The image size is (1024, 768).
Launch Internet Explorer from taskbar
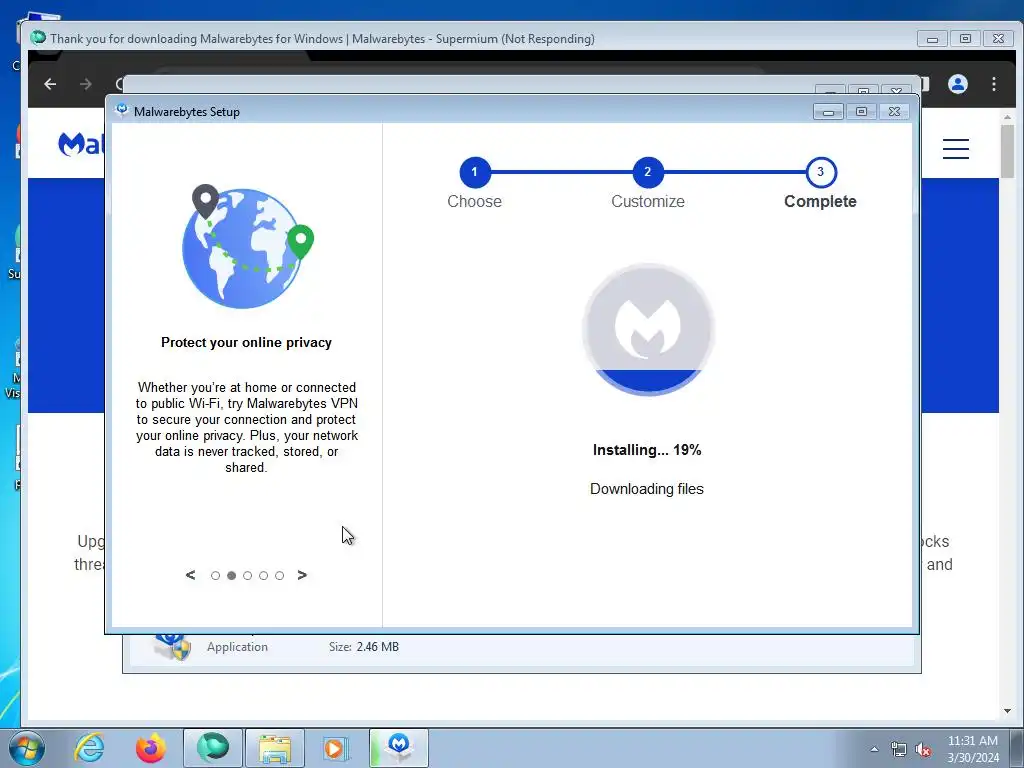pyautogui.click(x=89, y=748)
